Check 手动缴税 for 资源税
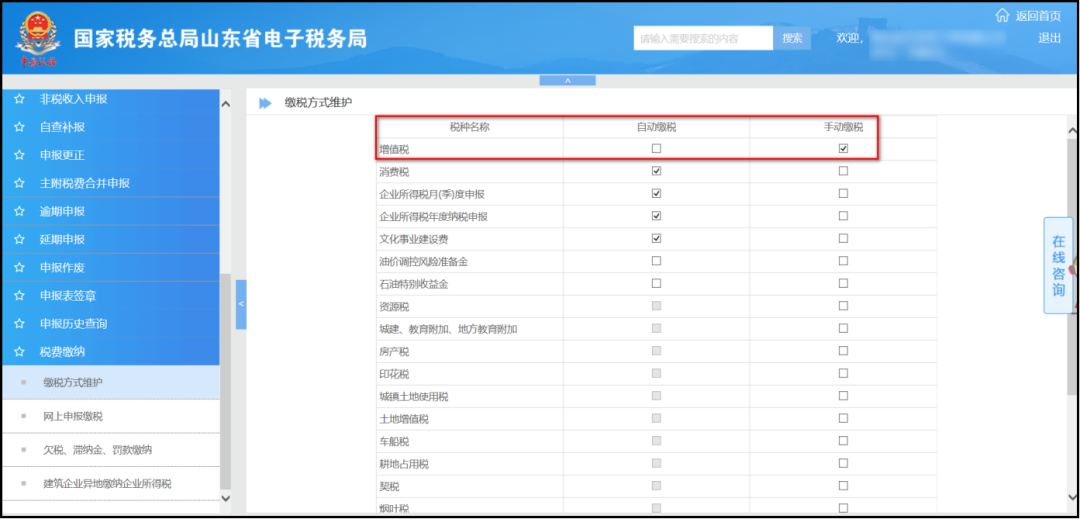This screenshot has width=1080, height=519. pos(843,306)
